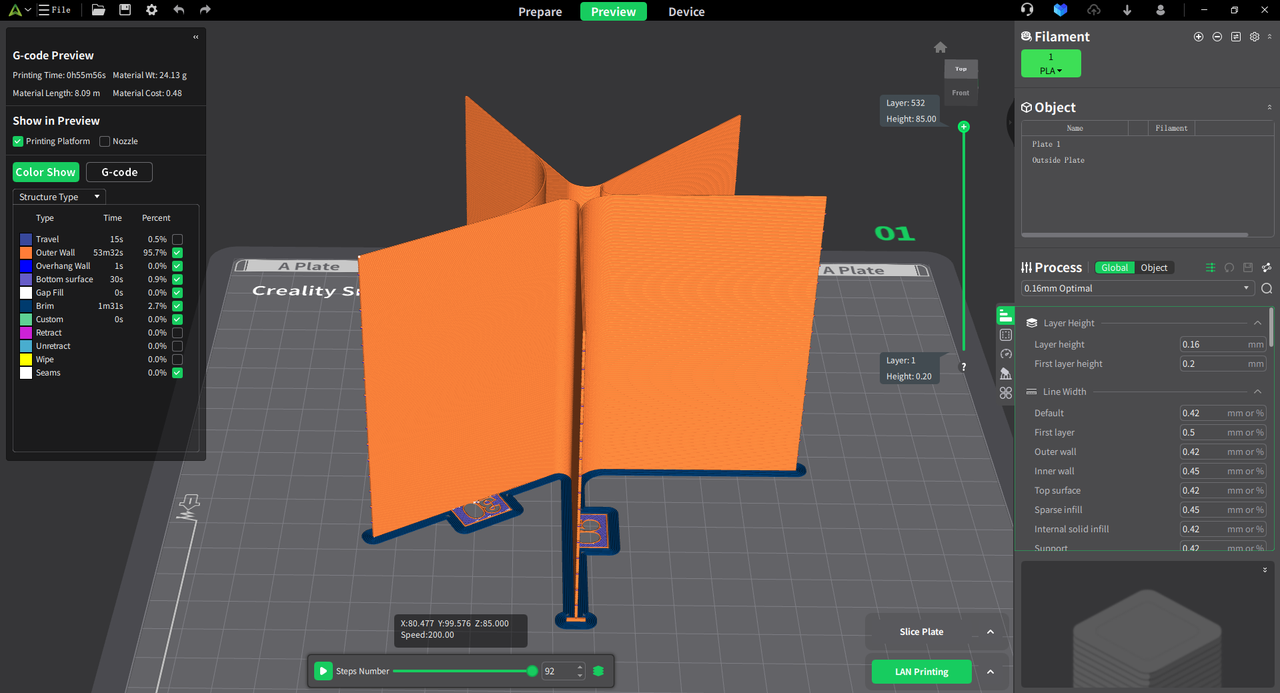Click the Slice Plate button

(921, 631)
